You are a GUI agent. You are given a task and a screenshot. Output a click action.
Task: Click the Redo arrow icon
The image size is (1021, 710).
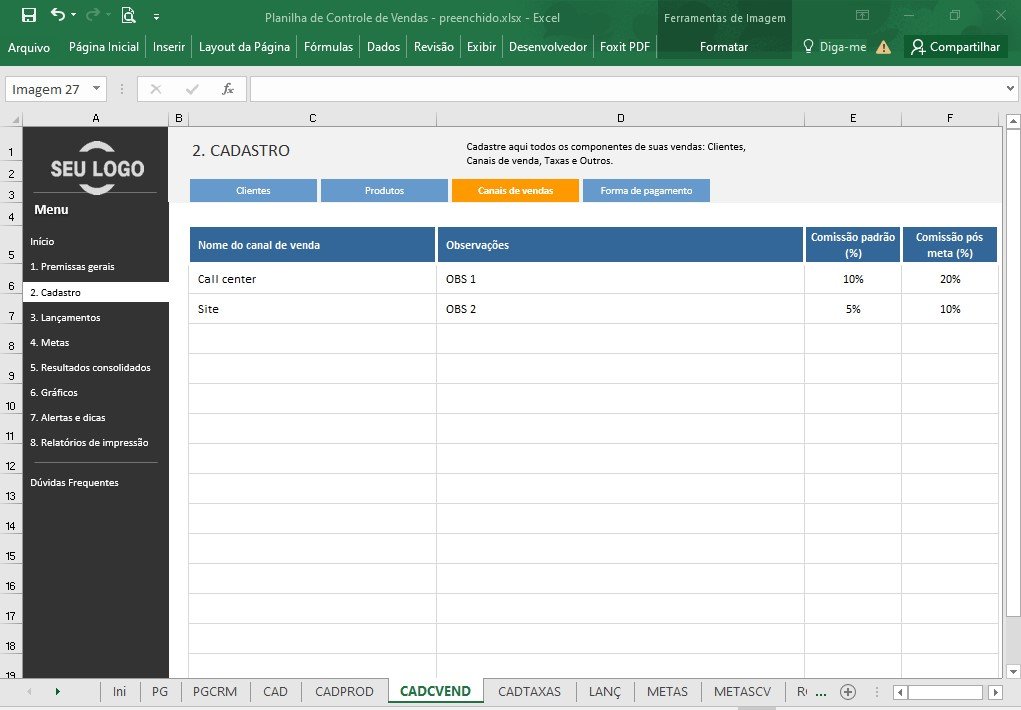click(93, 14)
